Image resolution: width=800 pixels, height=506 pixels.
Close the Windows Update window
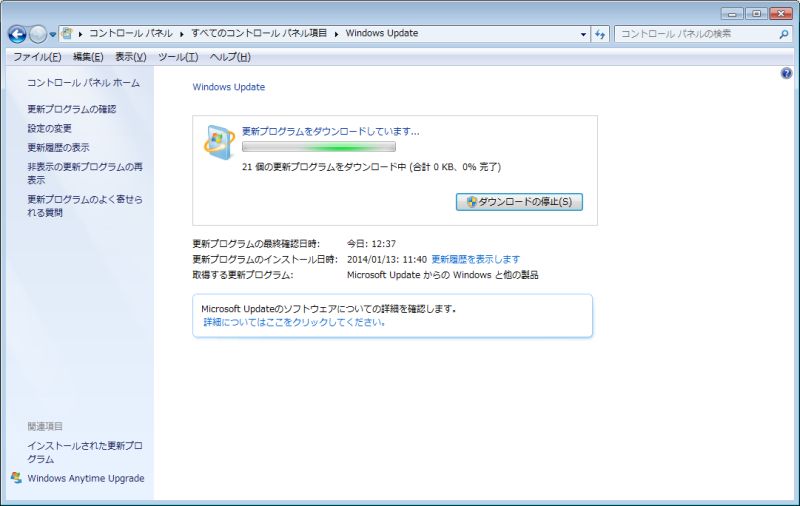(x=781, y=14)
